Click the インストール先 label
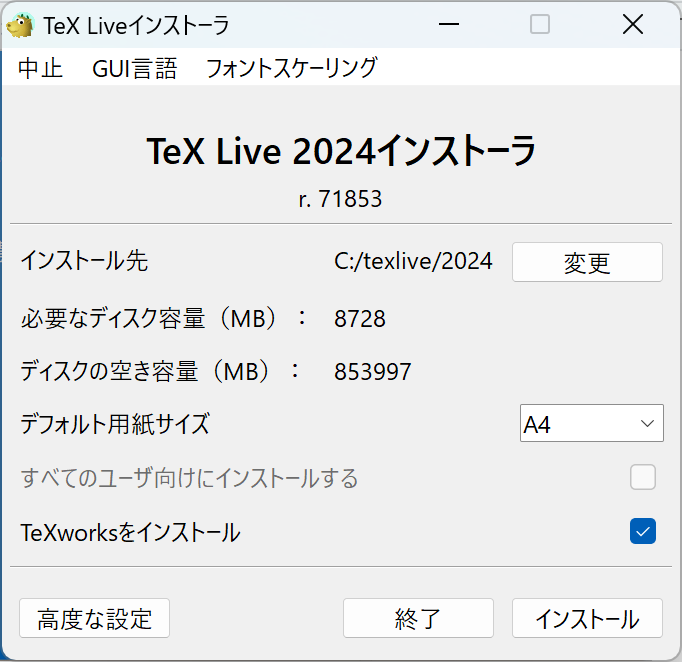This screenshot has width=682, height=662. coord(84,262)
